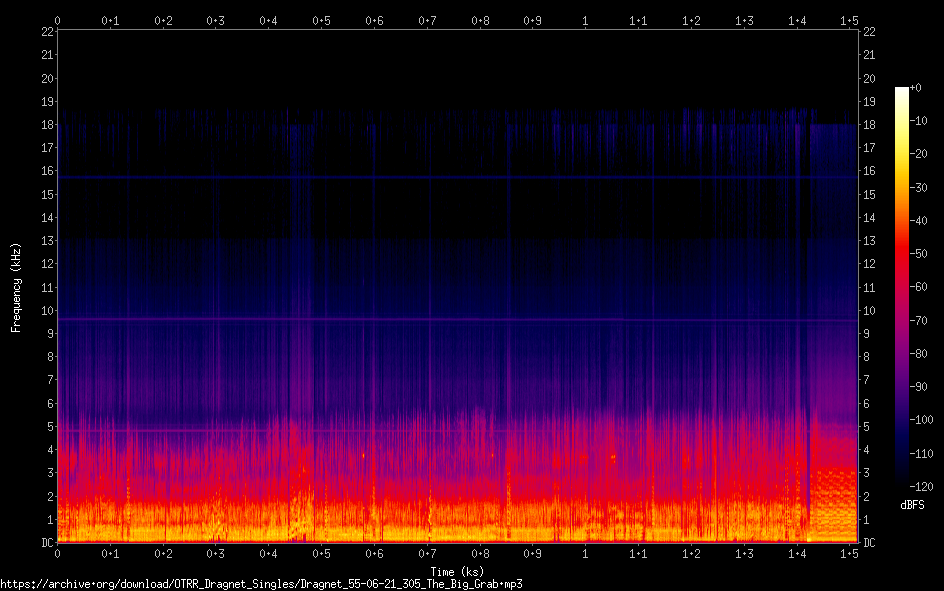Click the white top of the dBFS color bar

click(902, 92)
